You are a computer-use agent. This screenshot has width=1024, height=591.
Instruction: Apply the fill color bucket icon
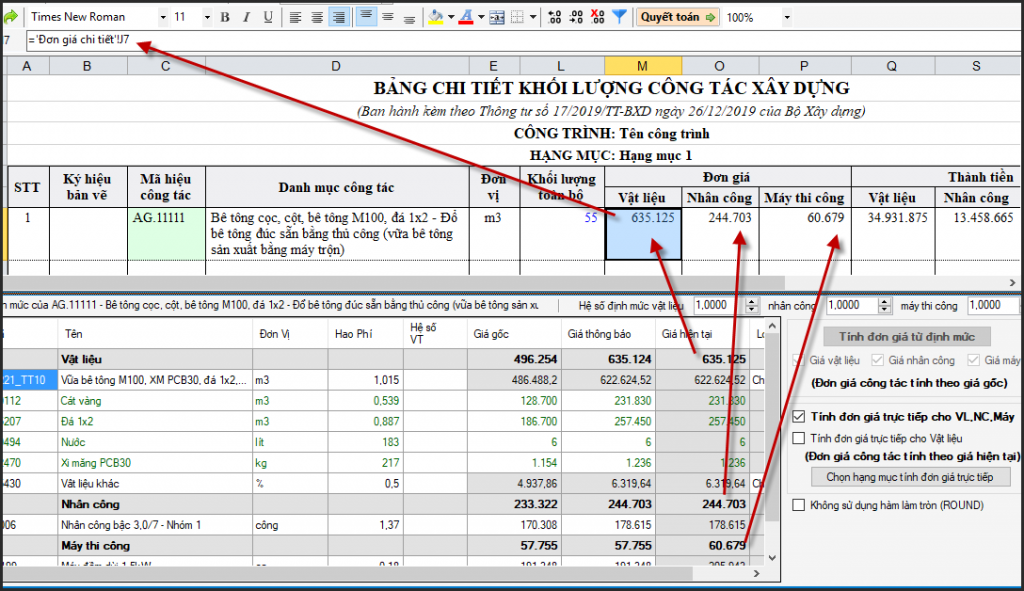tap(436, 17)
